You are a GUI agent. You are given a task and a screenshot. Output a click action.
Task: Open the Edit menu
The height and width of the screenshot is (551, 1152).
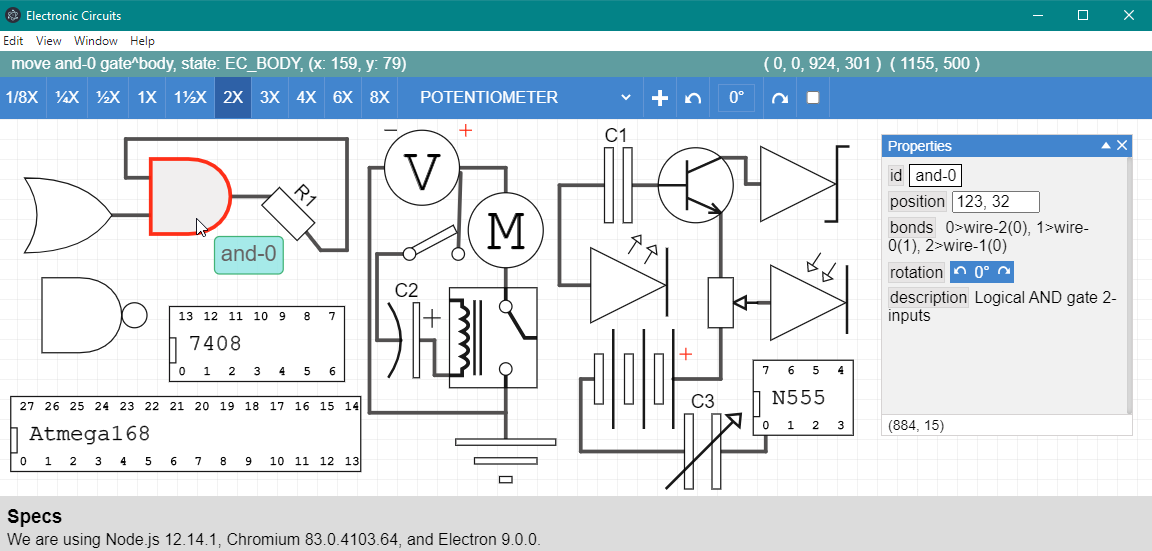coord(13,41)
